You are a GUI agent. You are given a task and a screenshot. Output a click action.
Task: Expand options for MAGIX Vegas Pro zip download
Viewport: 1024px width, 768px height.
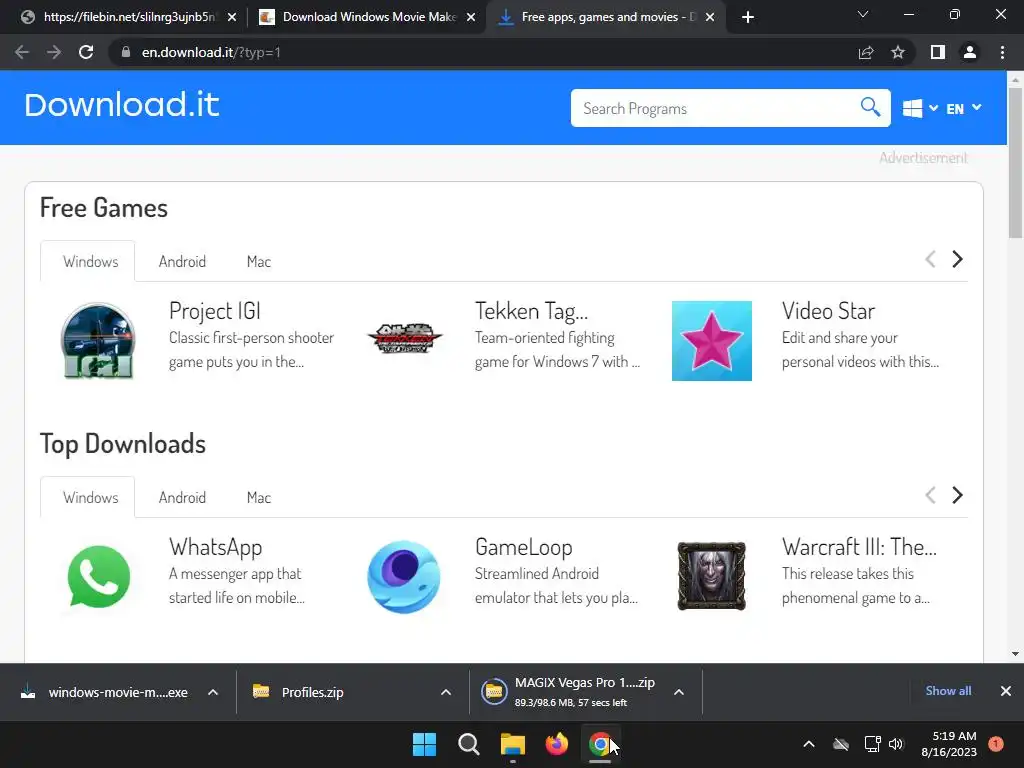pyautogui.click(x=679, y=692)
